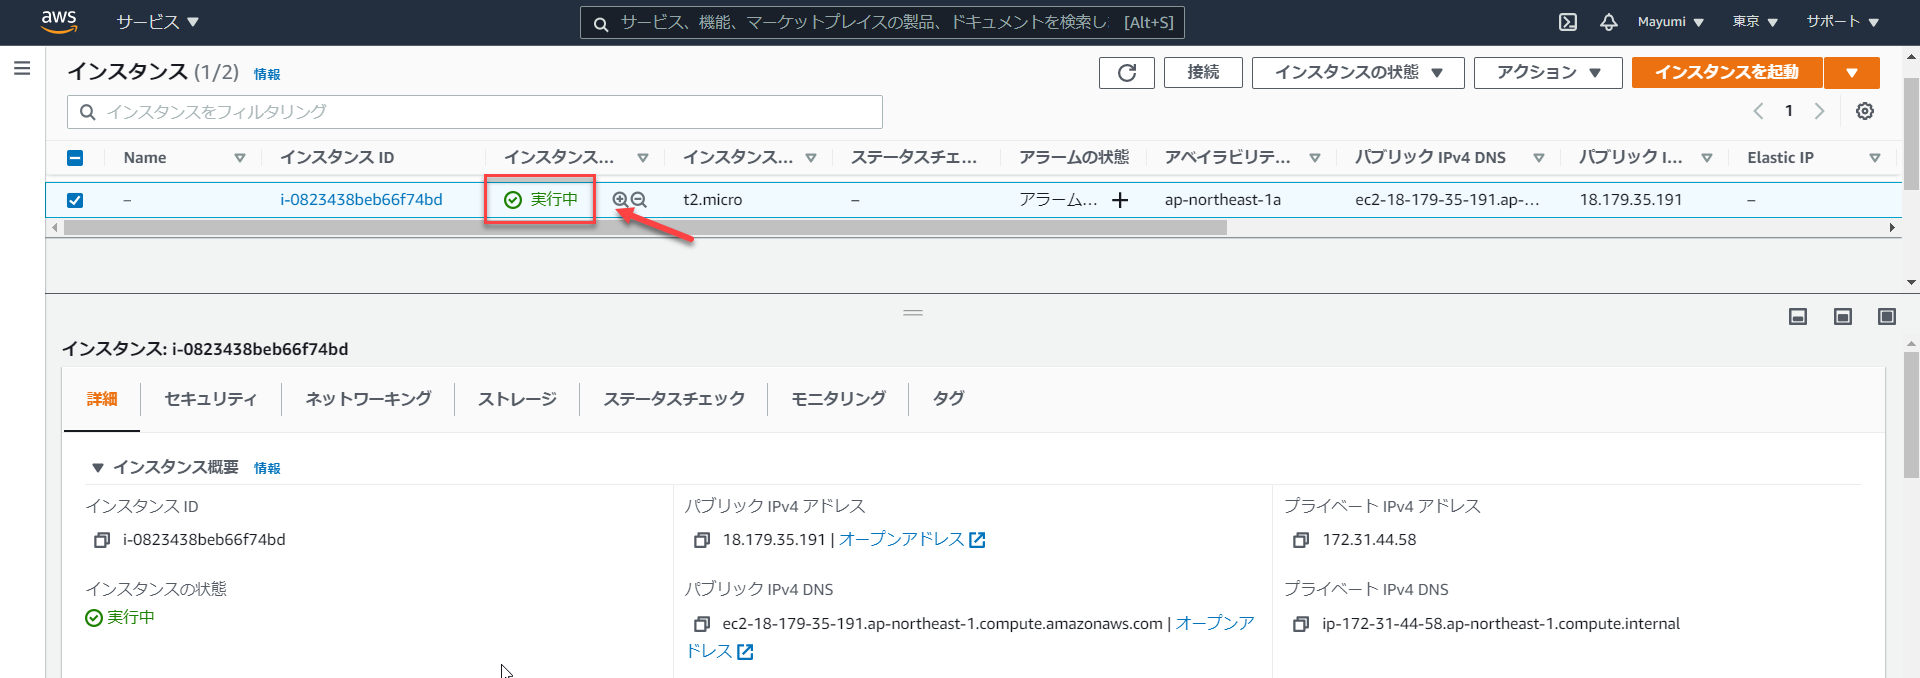Switch to the 詳細 tab
This screenshot has width=1920, height=678.
[x=102, y=399]
